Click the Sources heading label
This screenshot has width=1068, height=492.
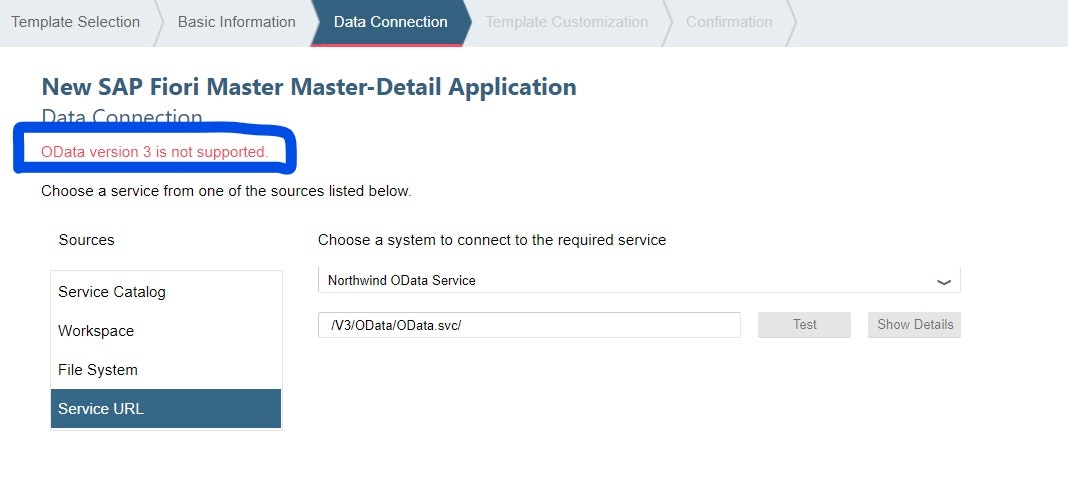87,240
